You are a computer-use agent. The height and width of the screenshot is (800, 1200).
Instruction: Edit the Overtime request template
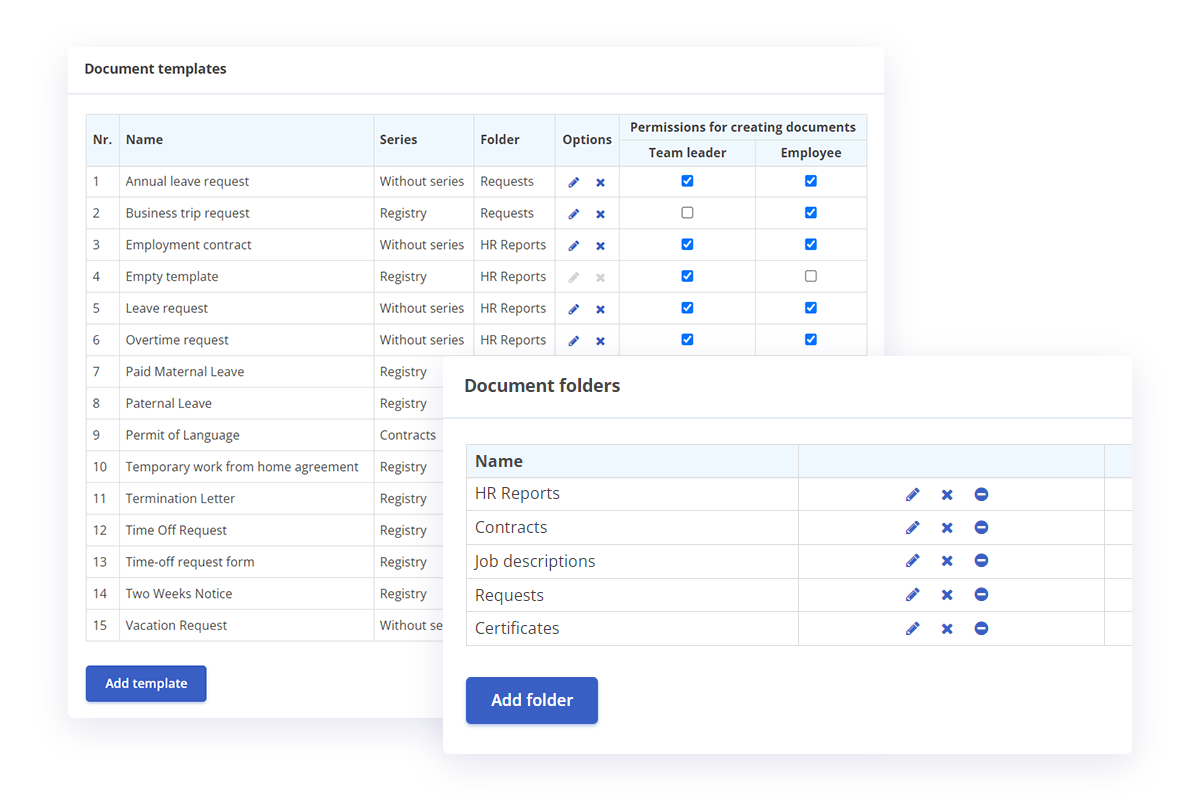tap(574, 341)
